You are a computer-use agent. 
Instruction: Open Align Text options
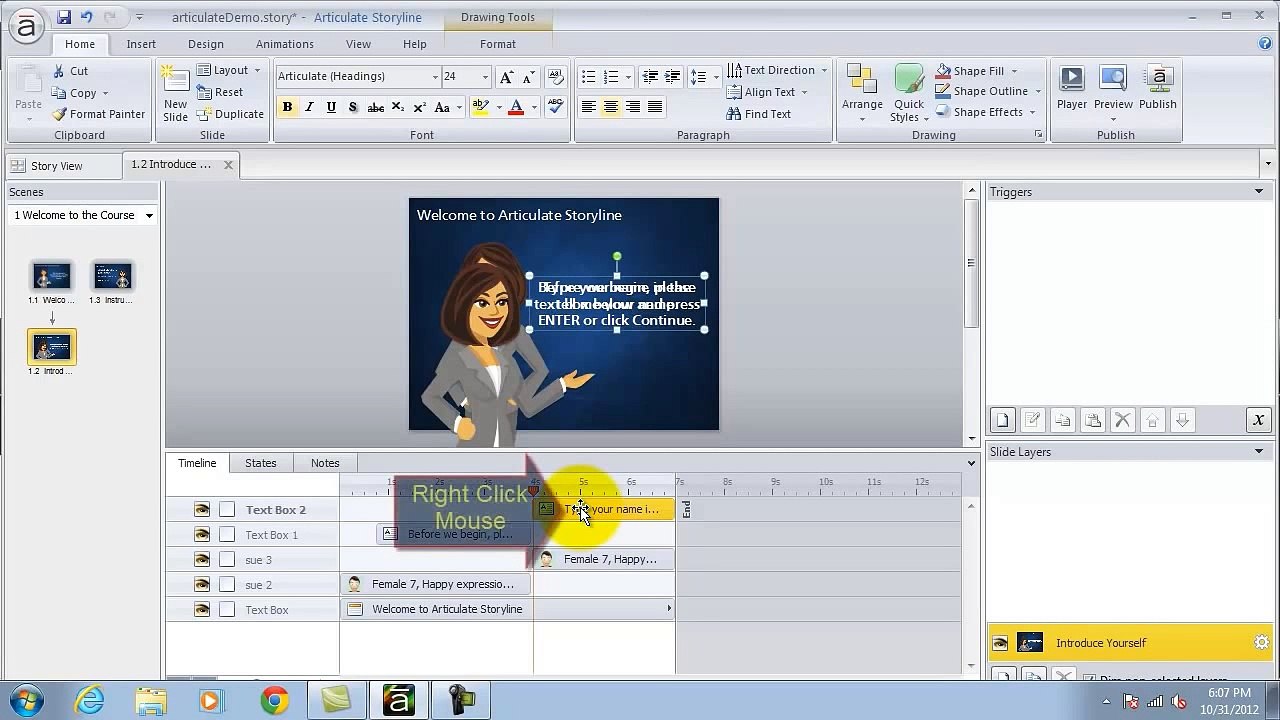[767, 92]
